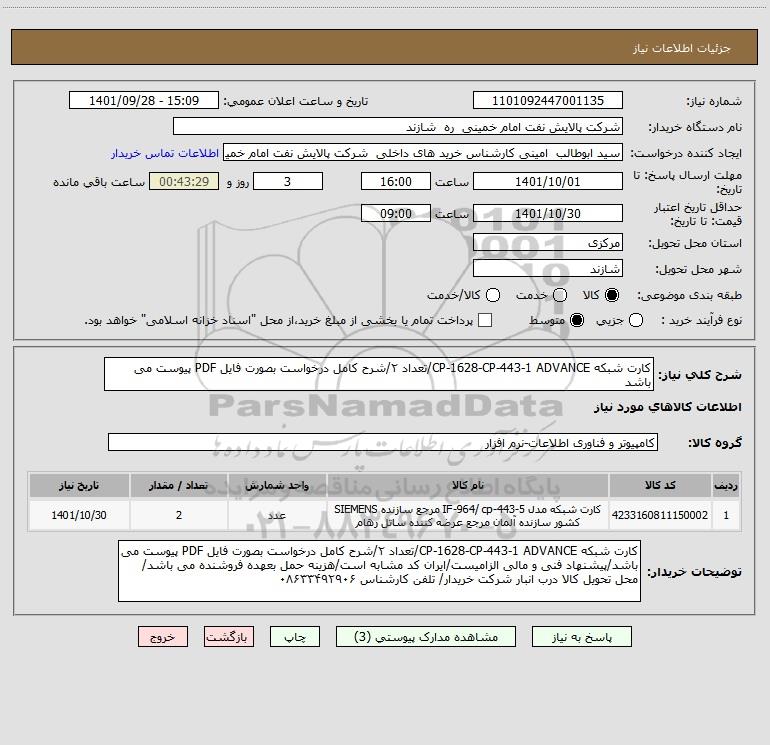This screenshot has height=745, width=770.
Task: Click the ایجاد کننده درخواست label
Action: [x=686, y=153]
